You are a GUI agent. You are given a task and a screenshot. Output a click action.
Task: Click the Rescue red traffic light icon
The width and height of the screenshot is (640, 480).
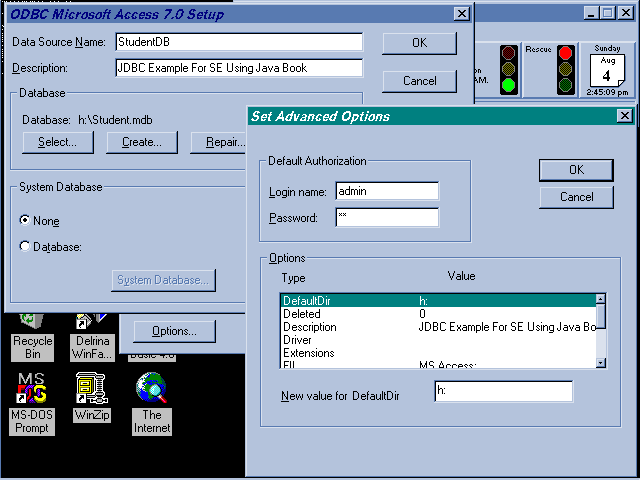click(x=565, y=69)
